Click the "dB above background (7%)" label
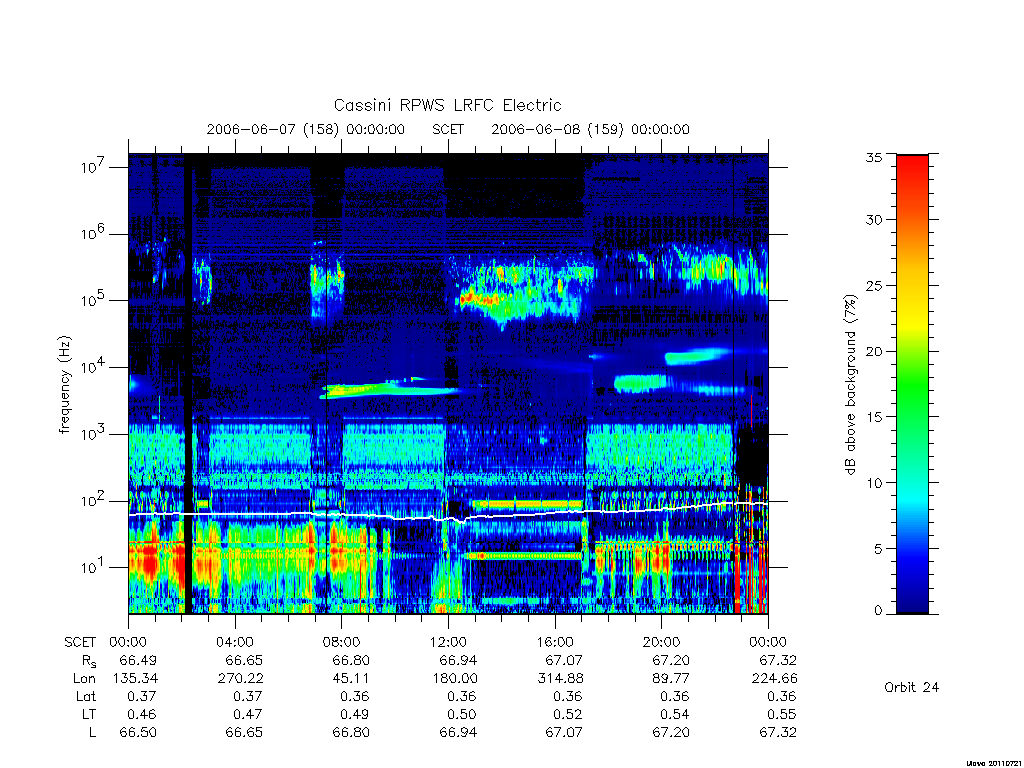 (x=850, y=385)
